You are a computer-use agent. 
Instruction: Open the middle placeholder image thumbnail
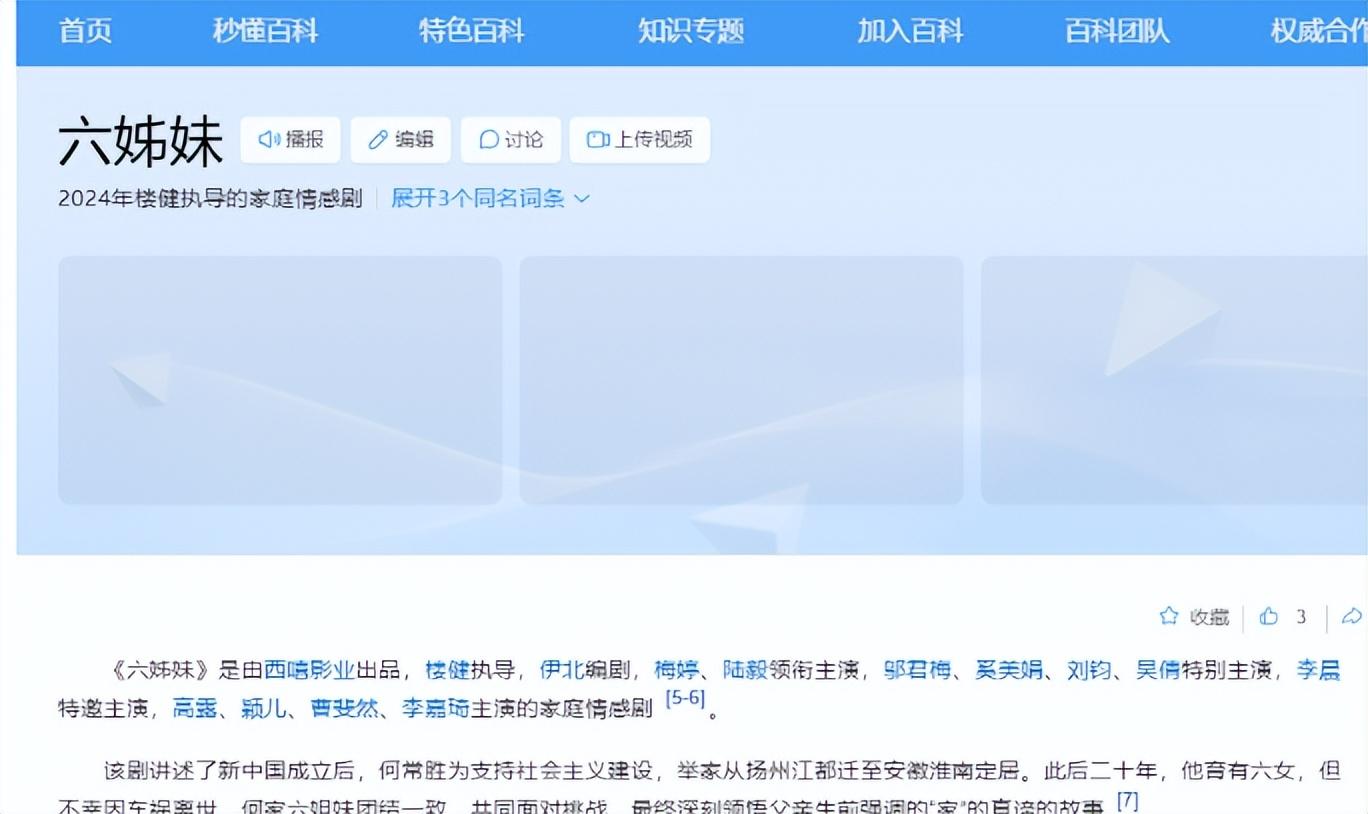click(x=741, y=380)
